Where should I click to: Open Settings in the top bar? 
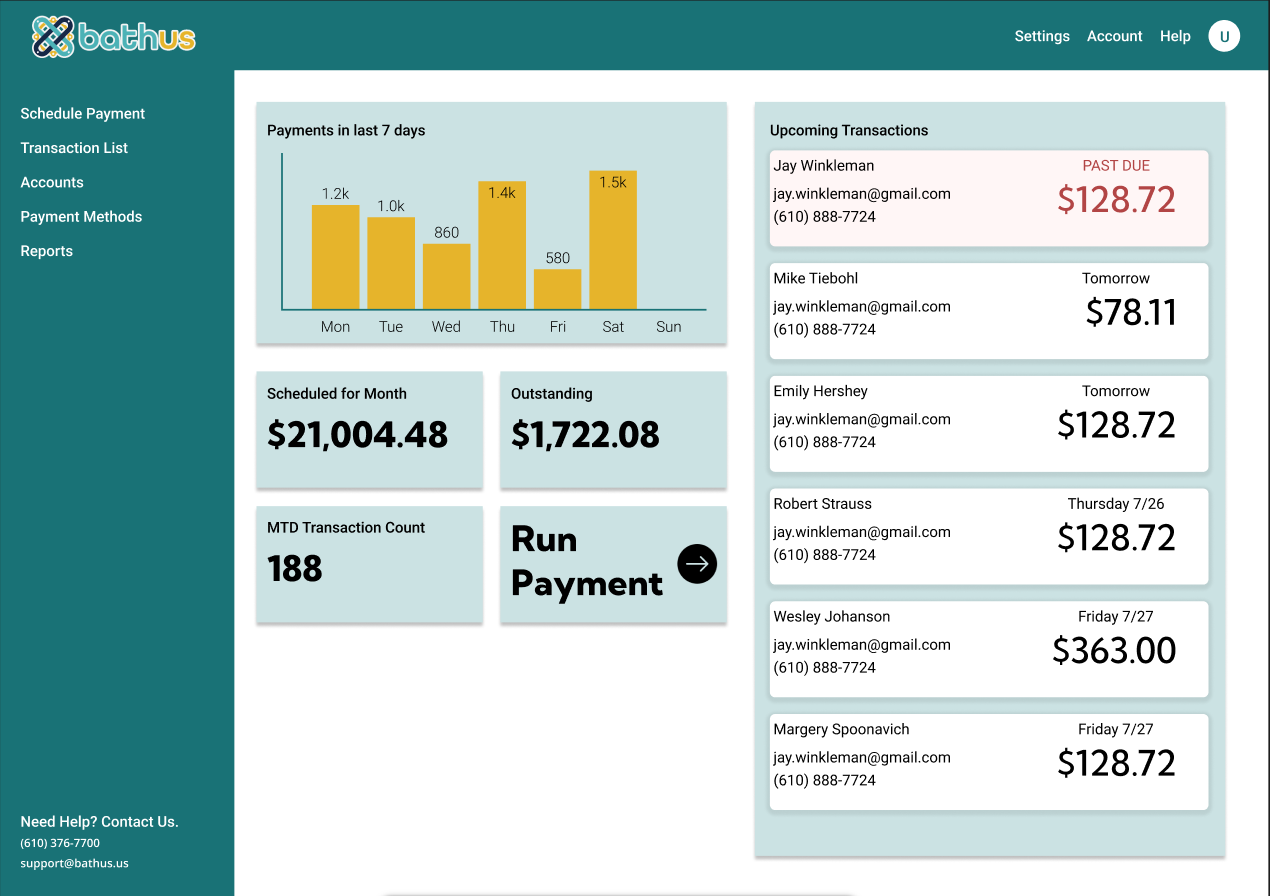(x=1042, y=36)
